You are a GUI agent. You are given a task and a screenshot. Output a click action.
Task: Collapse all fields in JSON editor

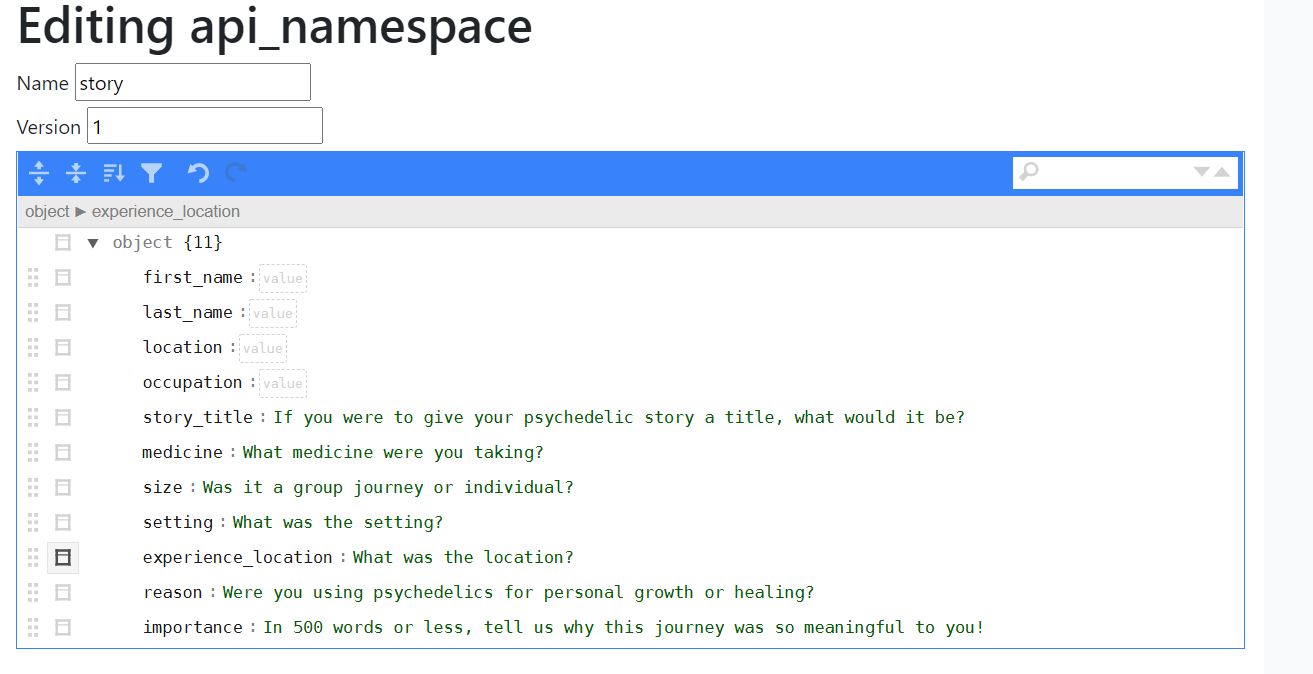coord(76,173)
